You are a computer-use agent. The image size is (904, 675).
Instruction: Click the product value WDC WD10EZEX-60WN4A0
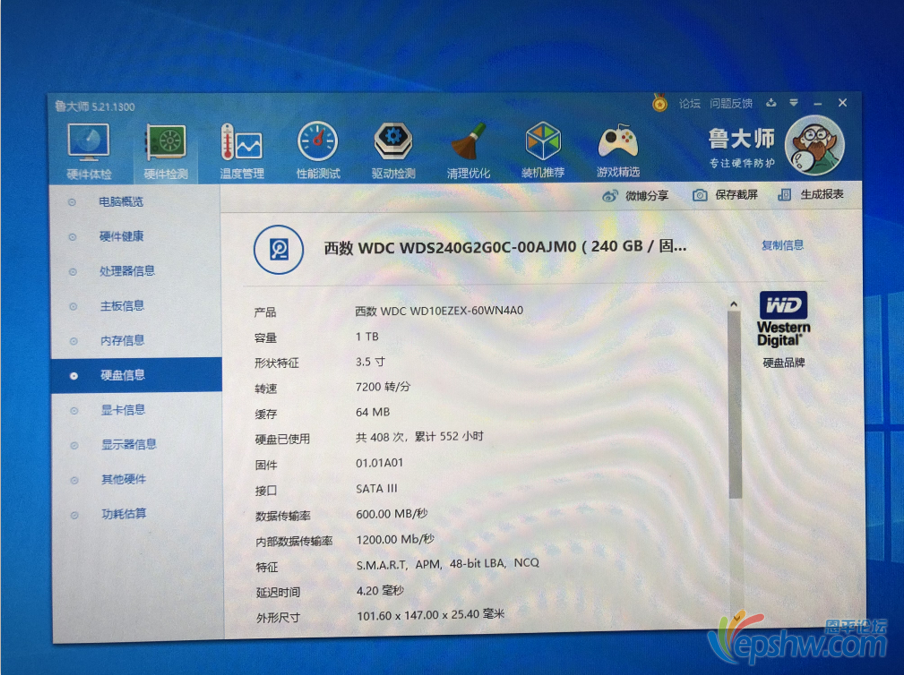coord(439,311)
